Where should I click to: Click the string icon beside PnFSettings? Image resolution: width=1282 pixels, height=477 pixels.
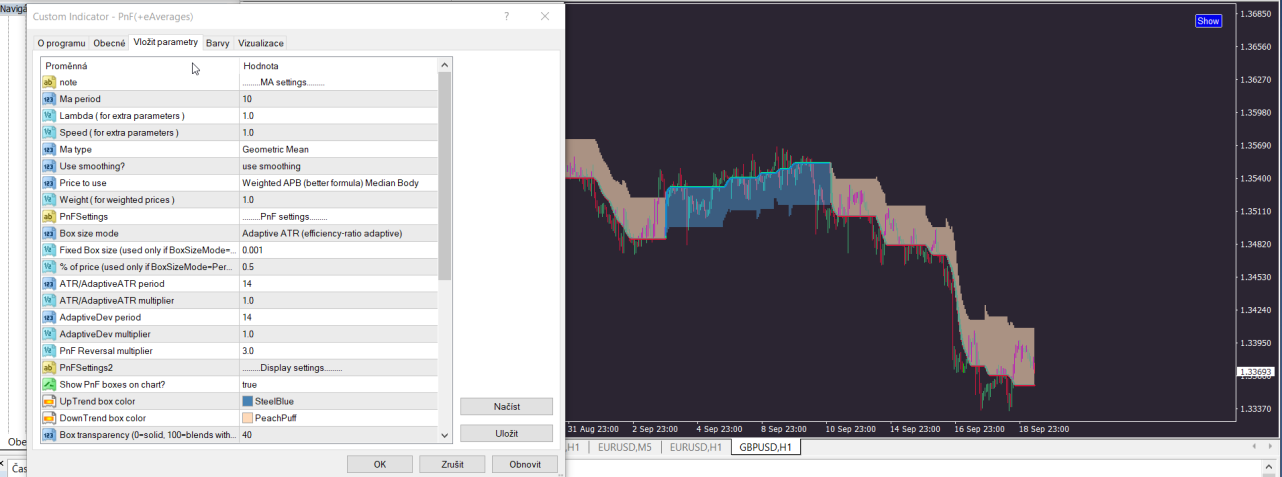point(49,216)
